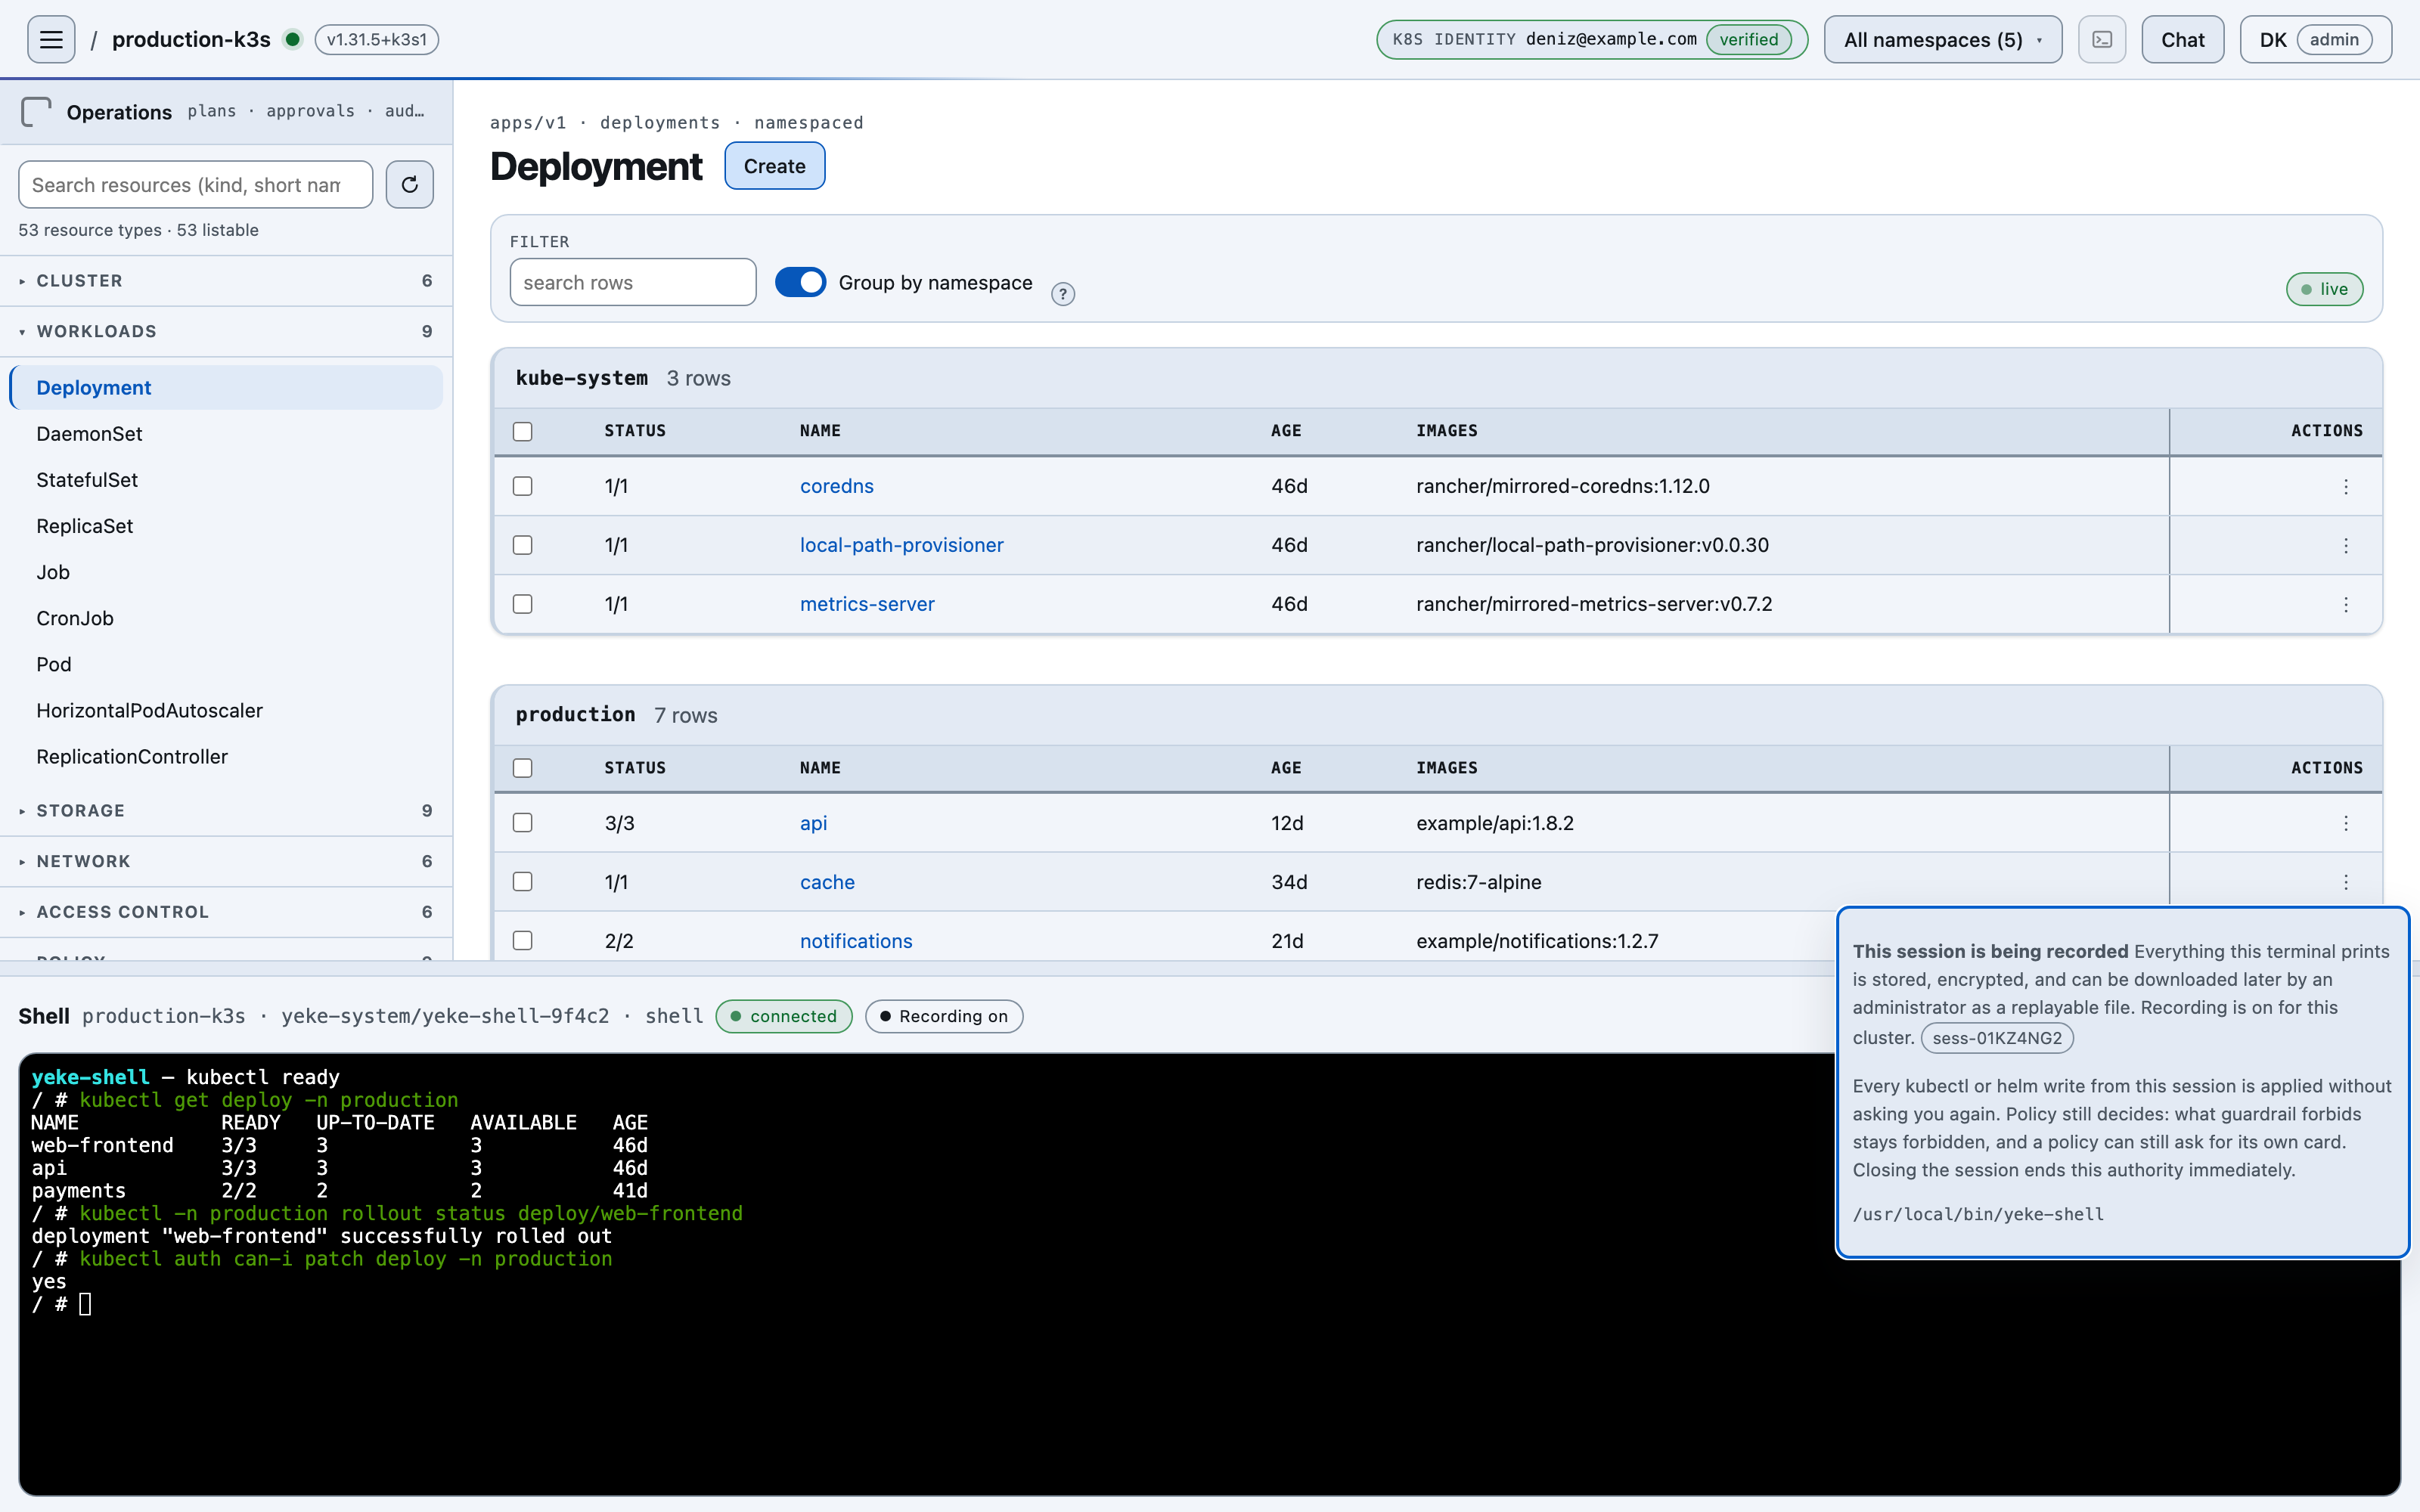Toggle Group by namespace switch

800,283
